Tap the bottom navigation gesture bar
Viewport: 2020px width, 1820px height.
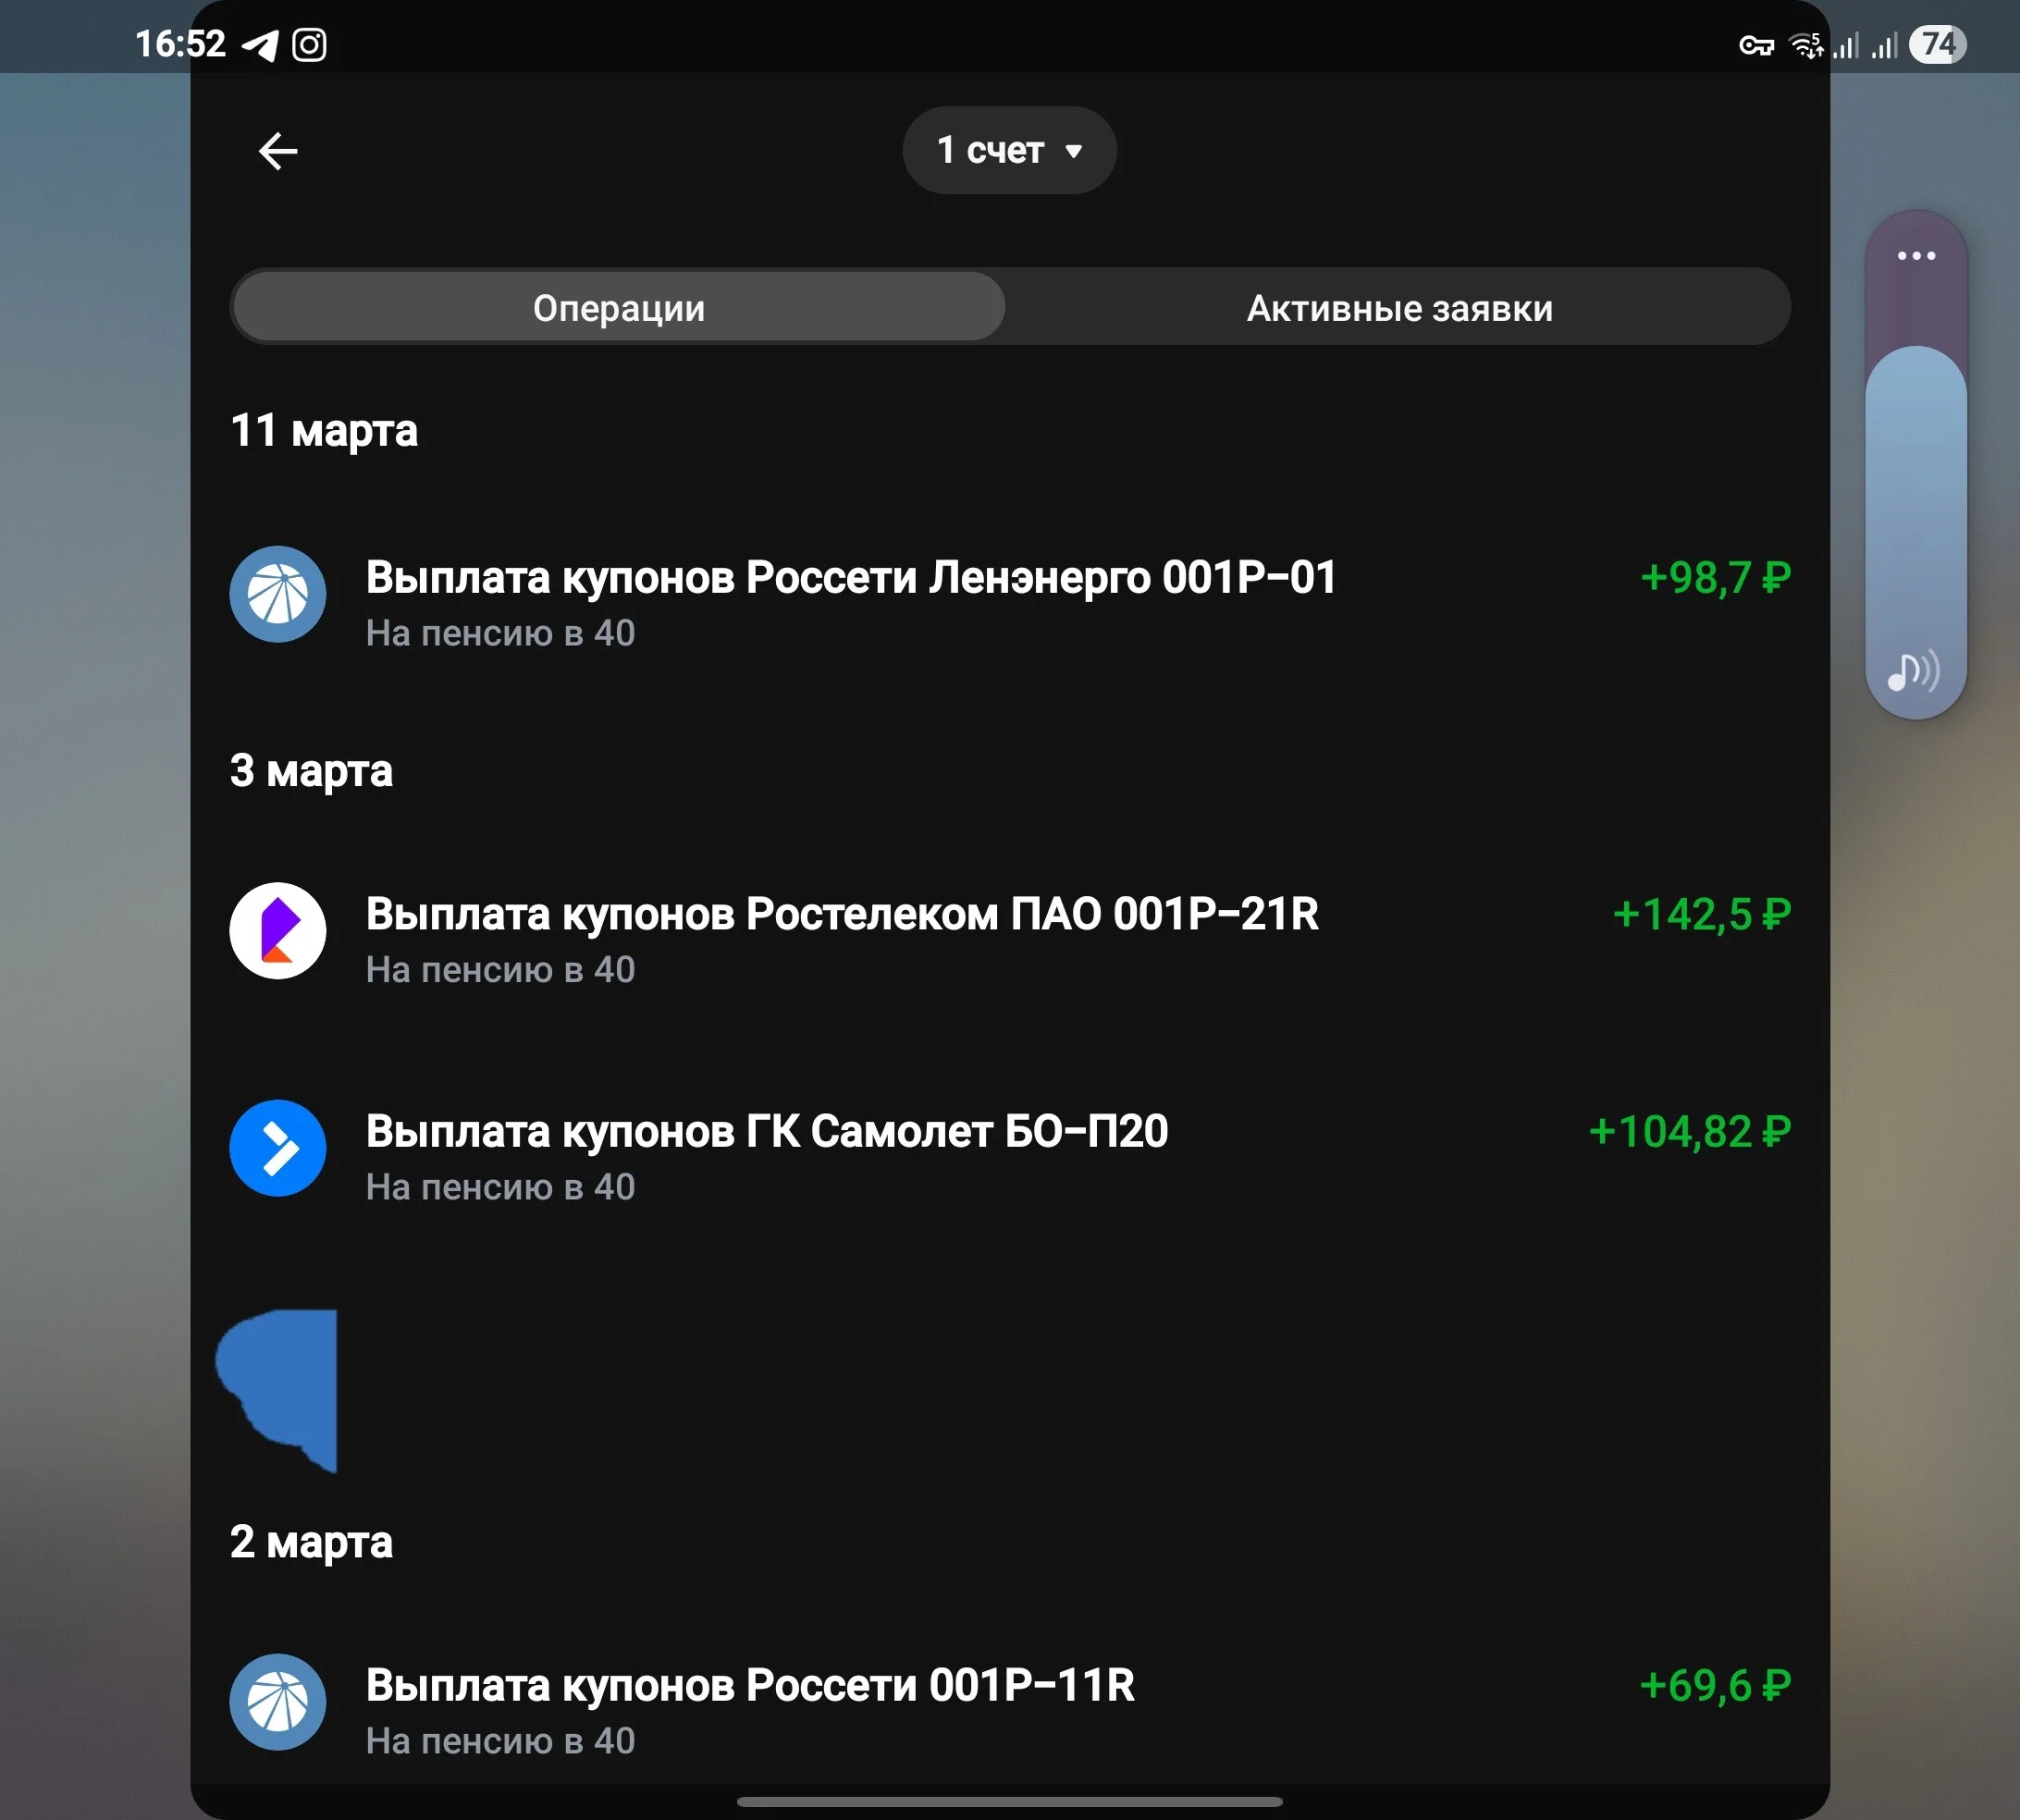coord(1009,1801)
